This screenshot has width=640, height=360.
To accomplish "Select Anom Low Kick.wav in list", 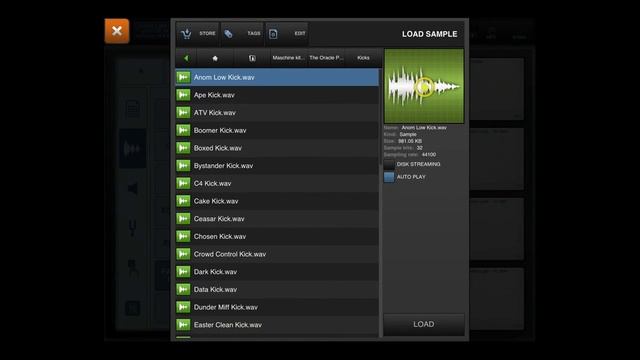I will coord(277,77).
